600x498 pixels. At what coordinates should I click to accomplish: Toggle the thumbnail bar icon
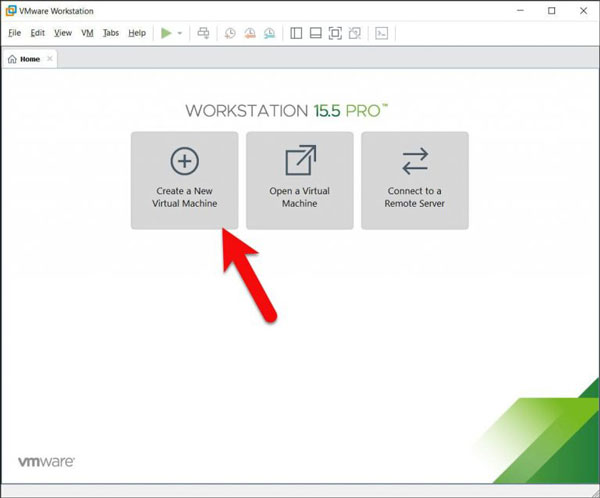point(315,33)
